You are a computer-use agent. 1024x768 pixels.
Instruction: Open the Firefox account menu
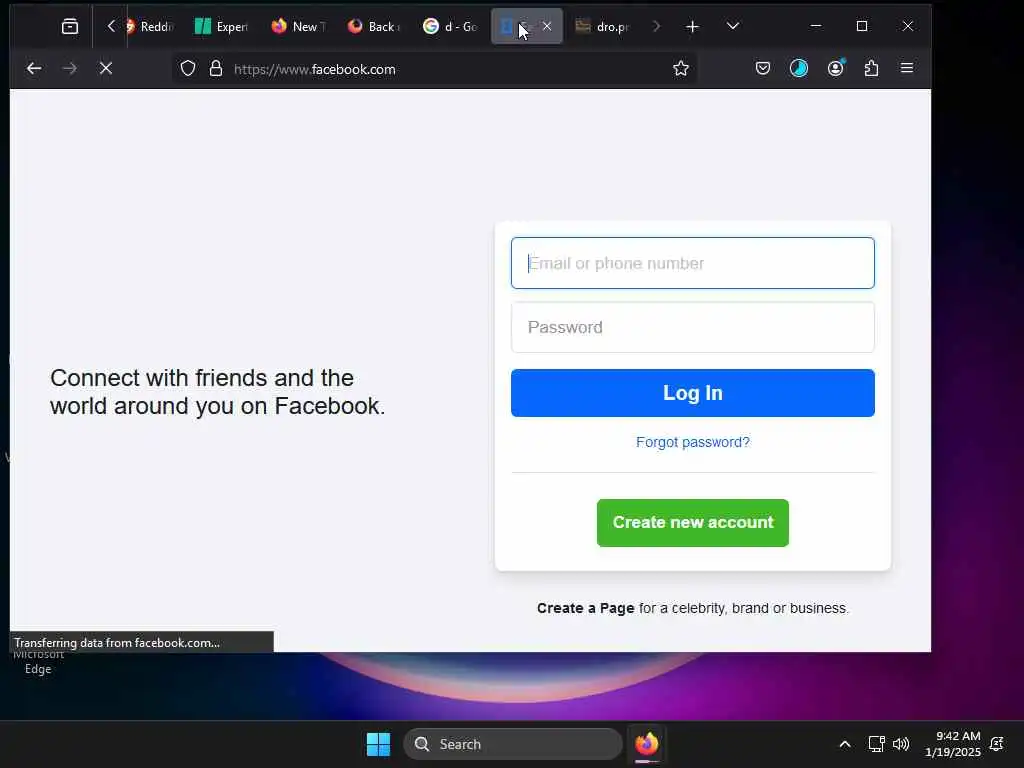click(x=835, y=69)
